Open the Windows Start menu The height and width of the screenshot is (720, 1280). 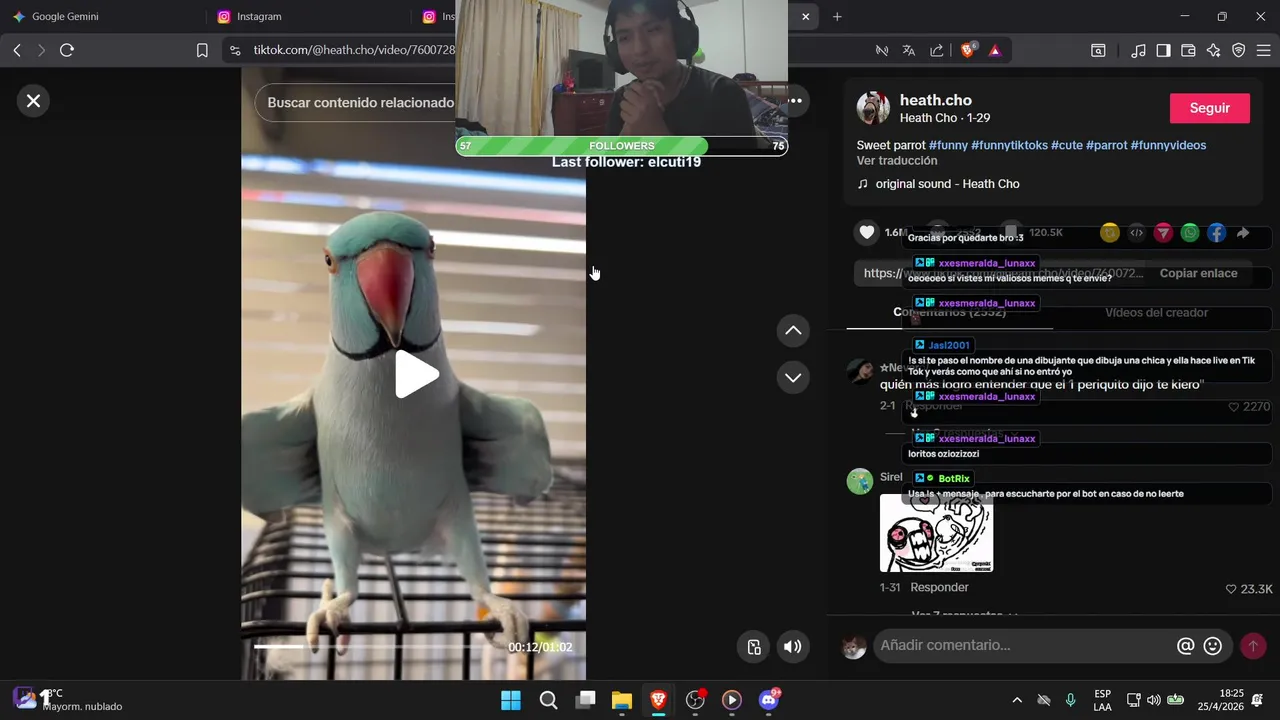511,700
